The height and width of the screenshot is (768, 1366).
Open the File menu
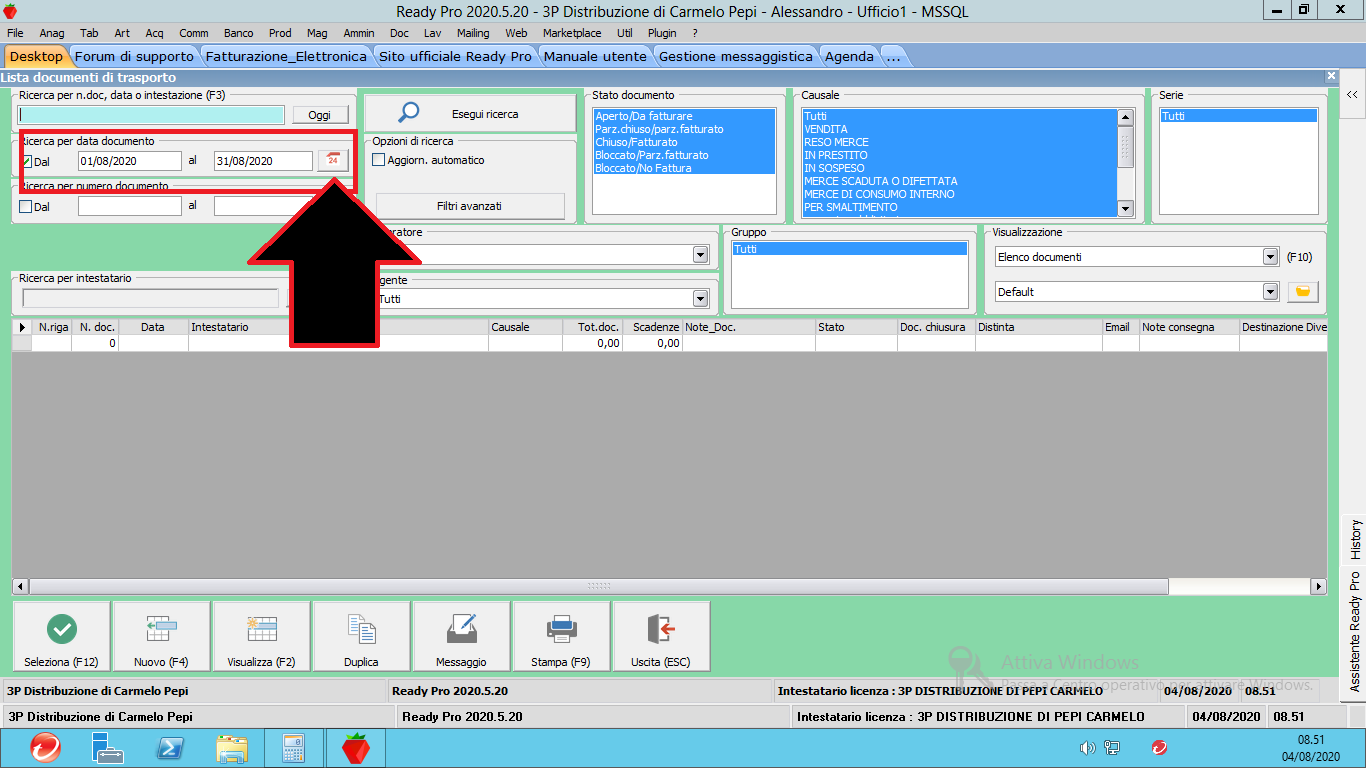[15, 33]
